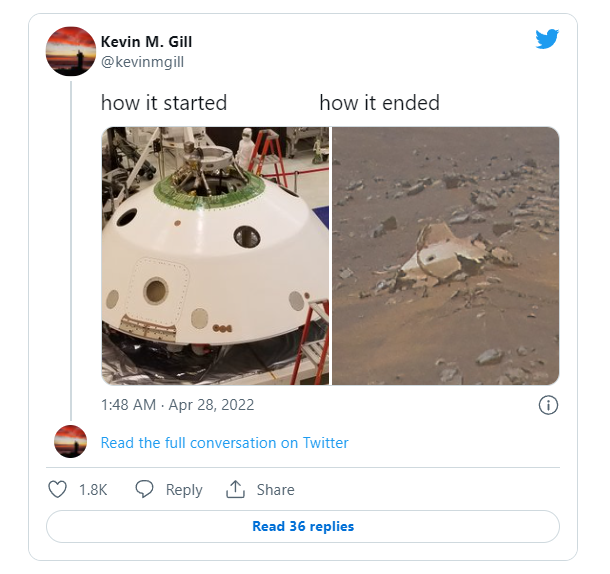Click the Twitter bird logo

[547, 39]
